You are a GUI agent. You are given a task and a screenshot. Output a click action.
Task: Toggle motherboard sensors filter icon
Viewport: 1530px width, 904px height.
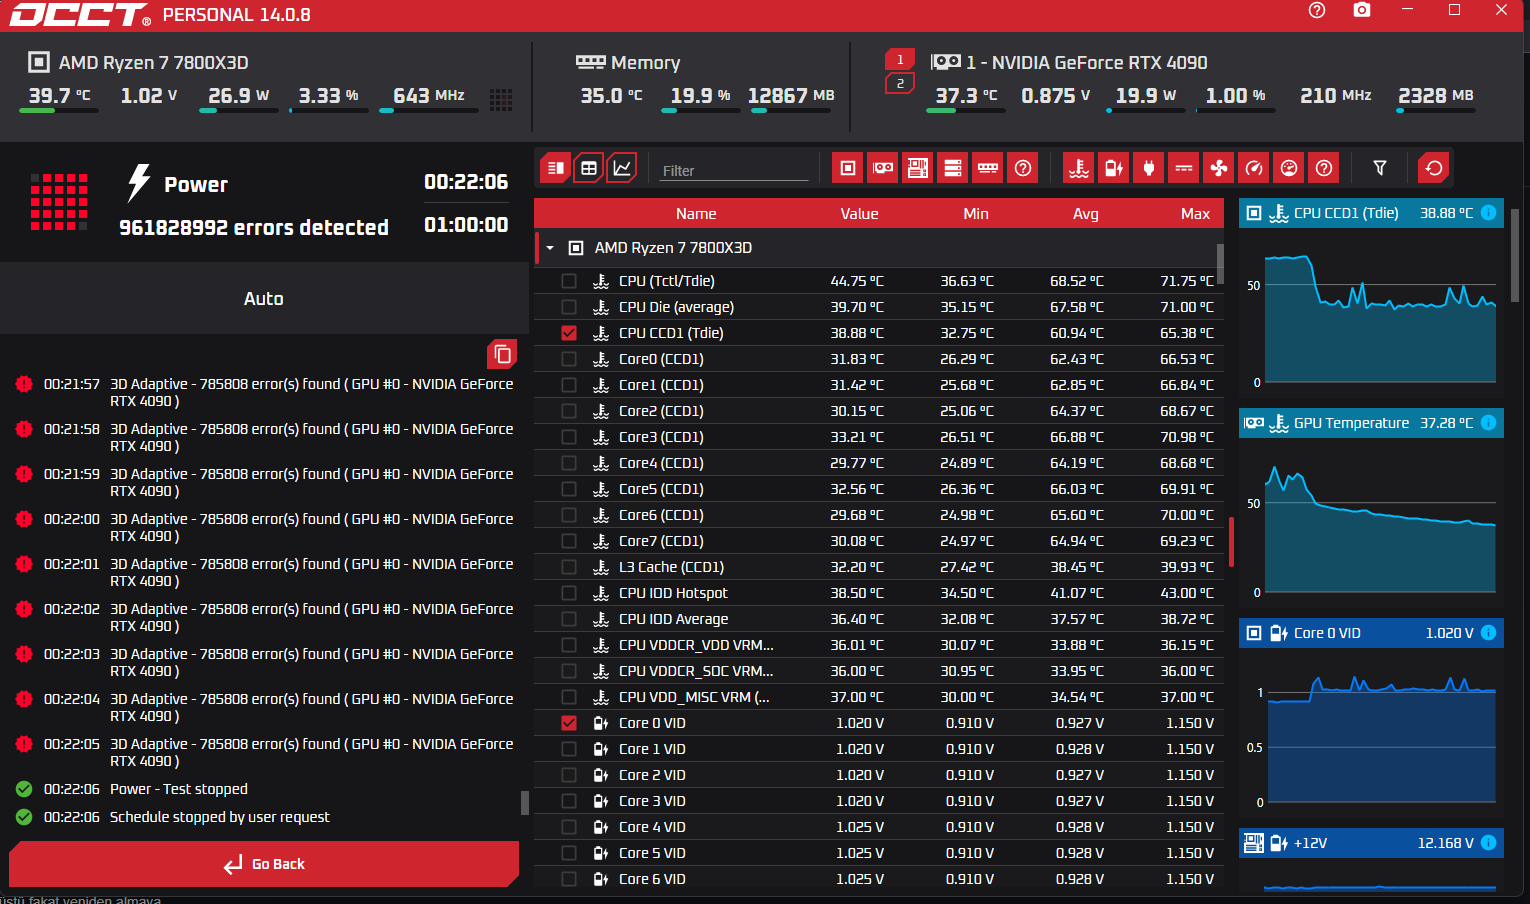click(x=918, y=168)
